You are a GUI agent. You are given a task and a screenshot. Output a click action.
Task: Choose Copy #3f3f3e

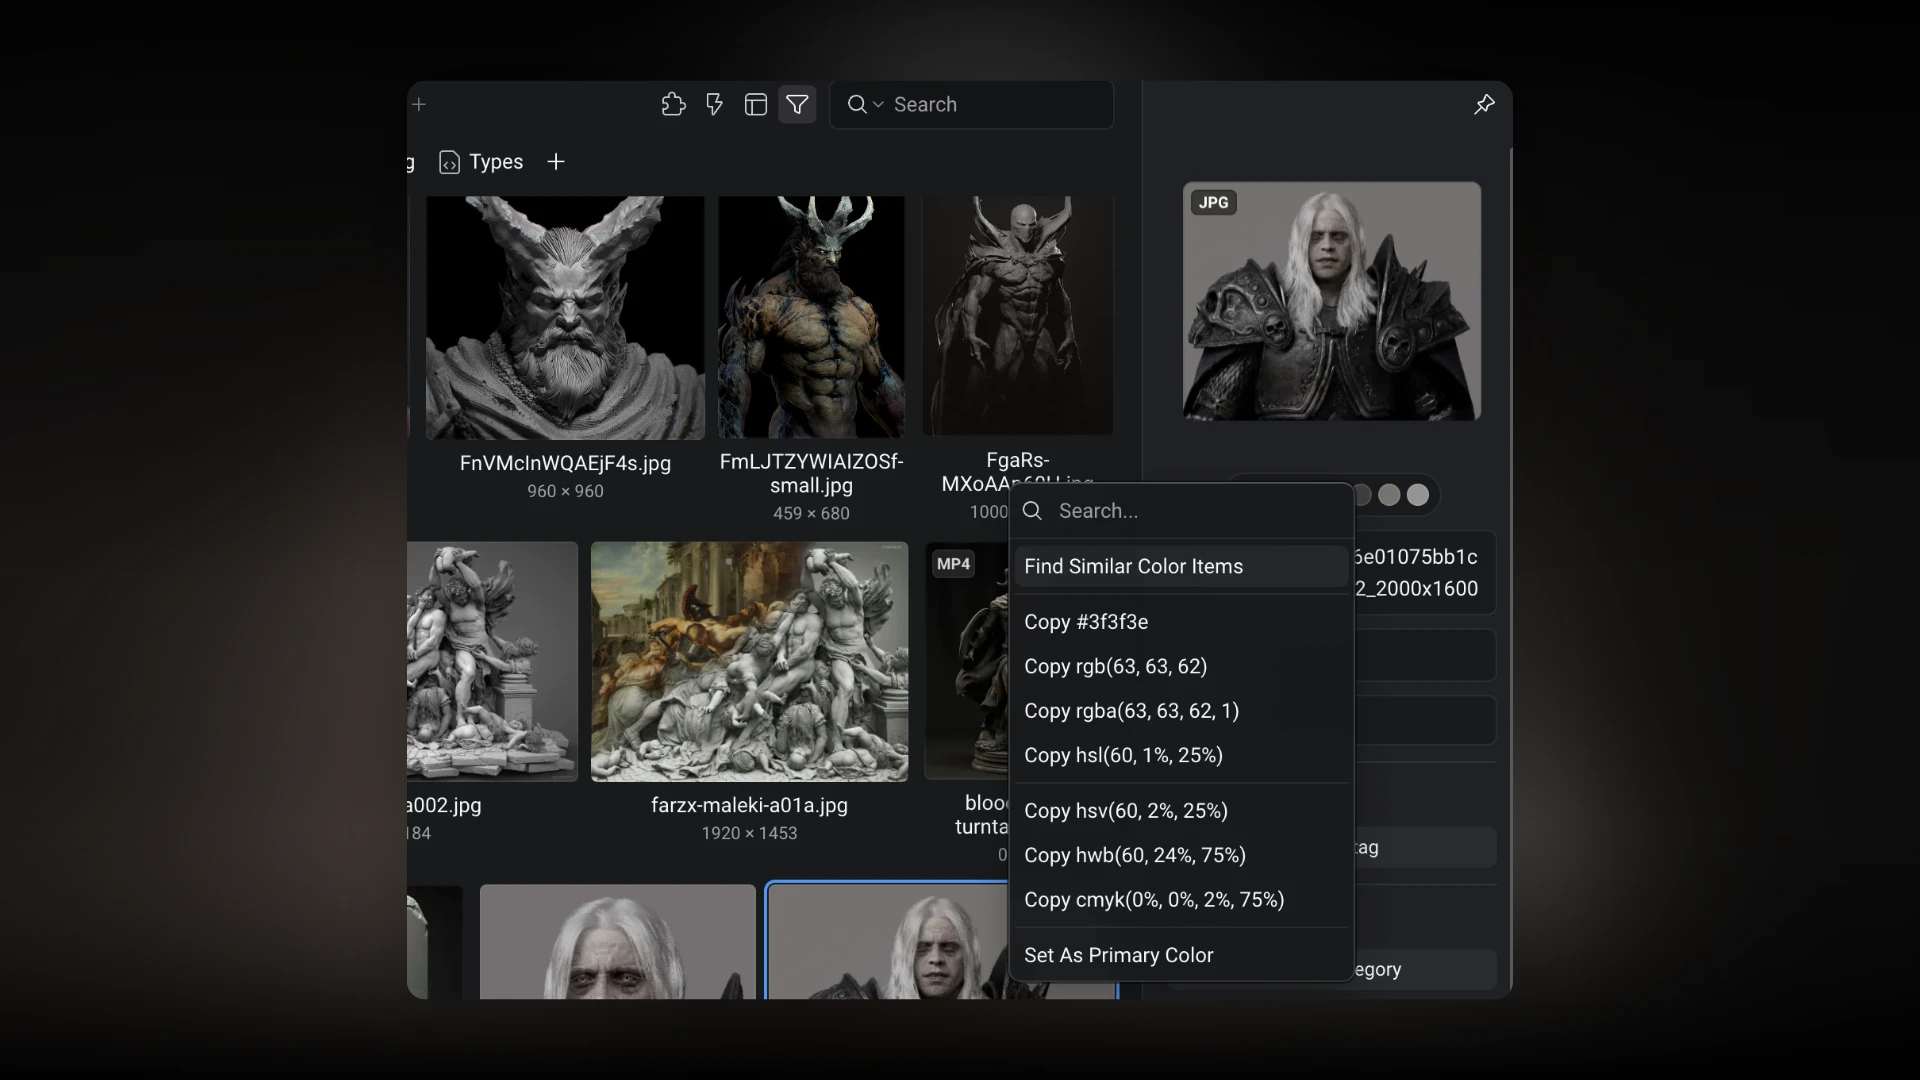click(1182, 622)
